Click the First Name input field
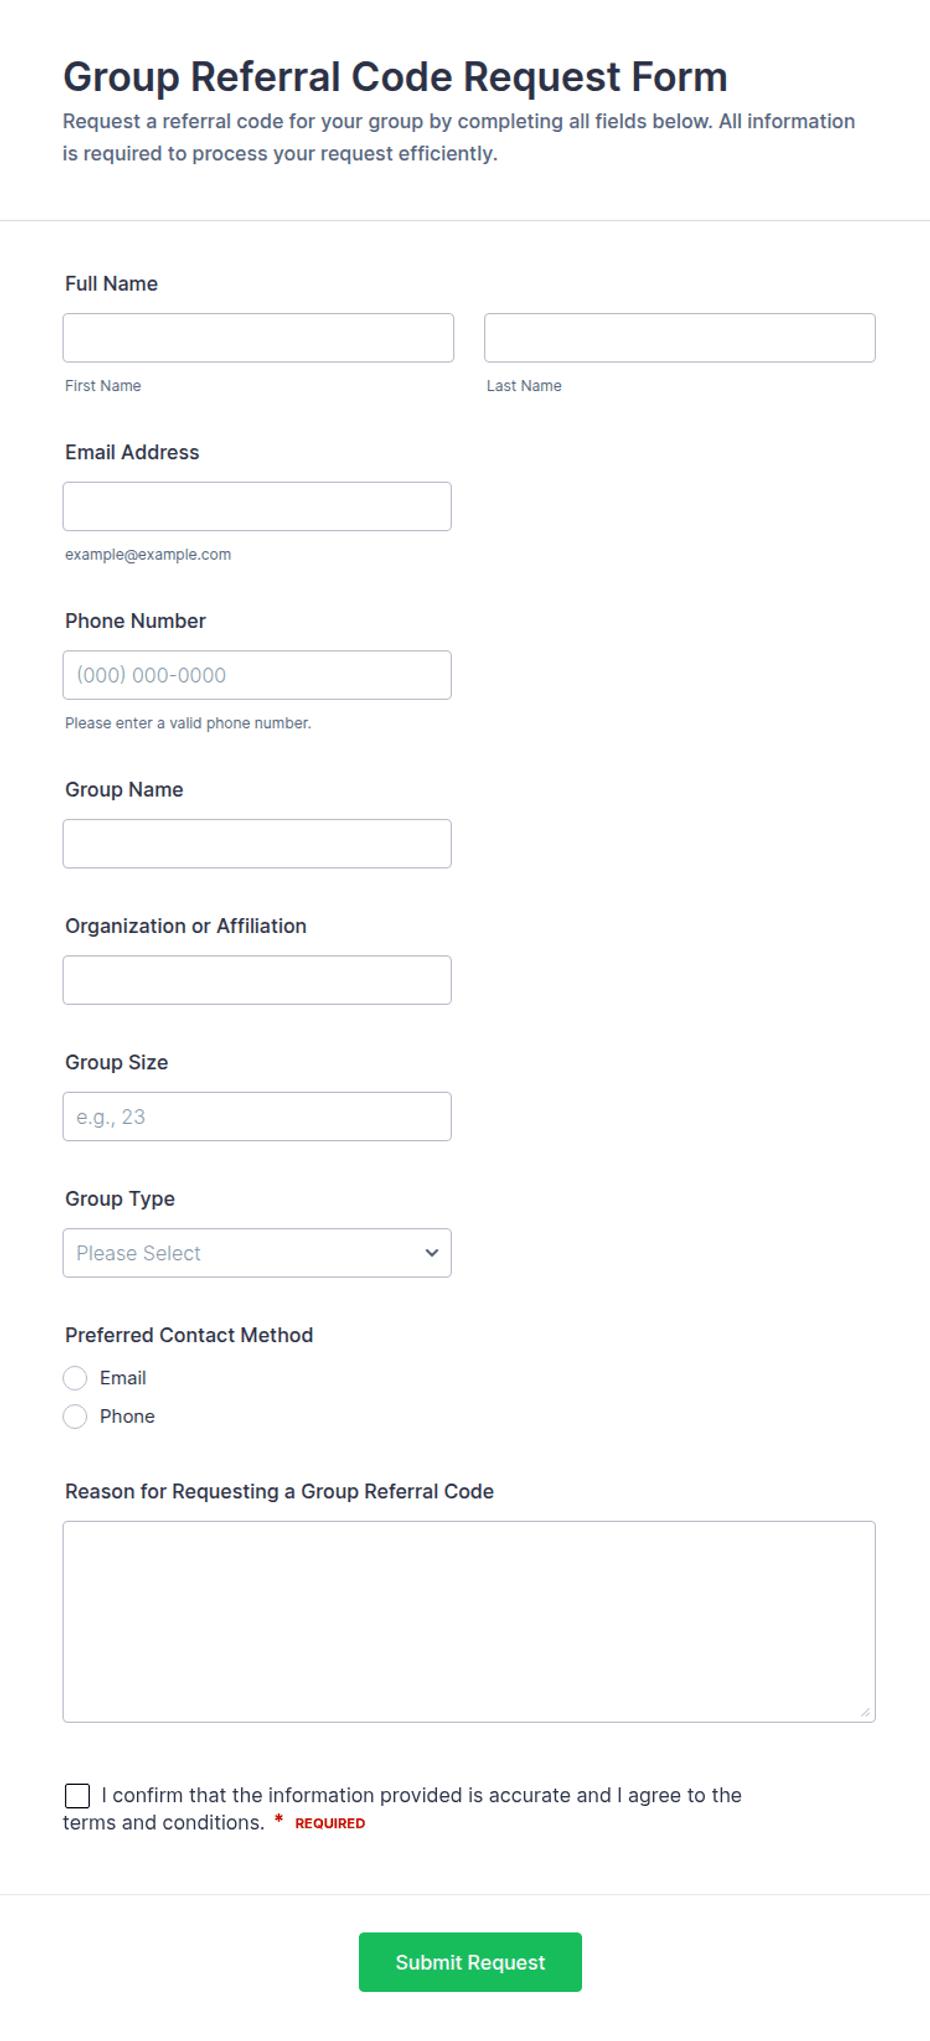The height and width of the screenshot is (2041, 930). [x=258, y=338]
